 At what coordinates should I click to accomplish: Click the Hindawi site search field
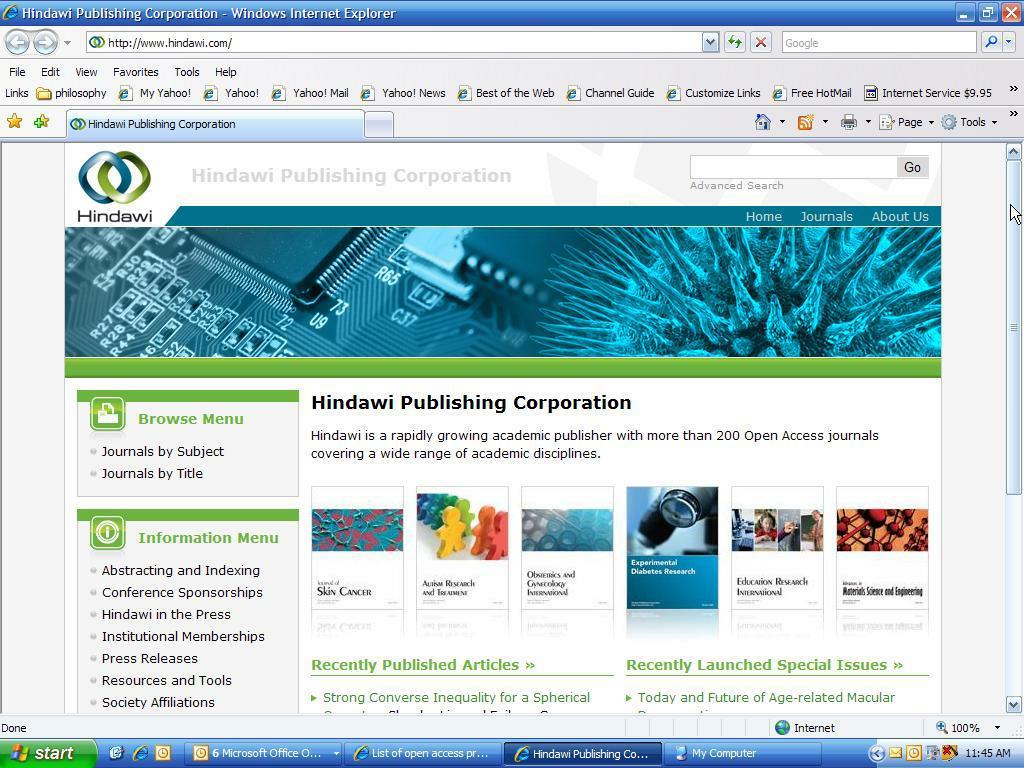(x=793, y=167)
